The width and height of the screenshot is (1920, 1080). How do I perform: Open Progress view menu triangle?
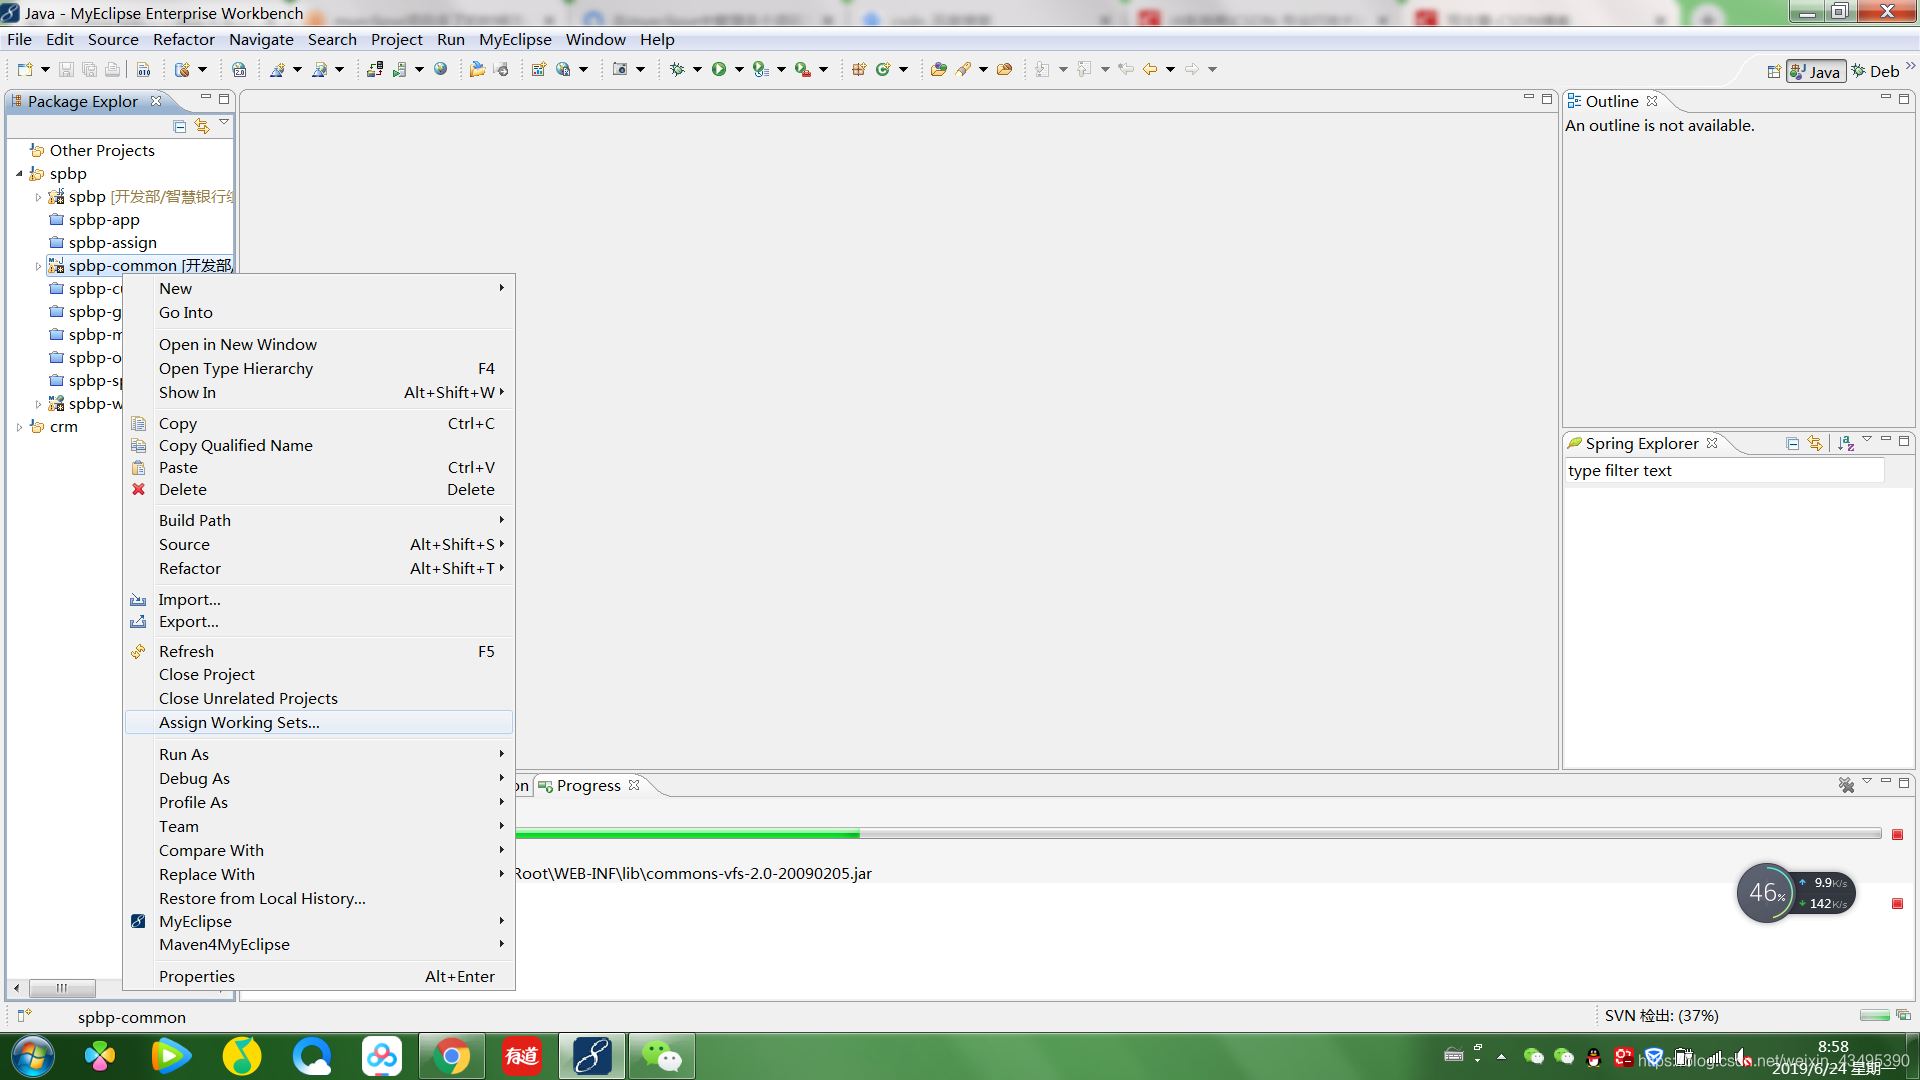point(1867,782)
